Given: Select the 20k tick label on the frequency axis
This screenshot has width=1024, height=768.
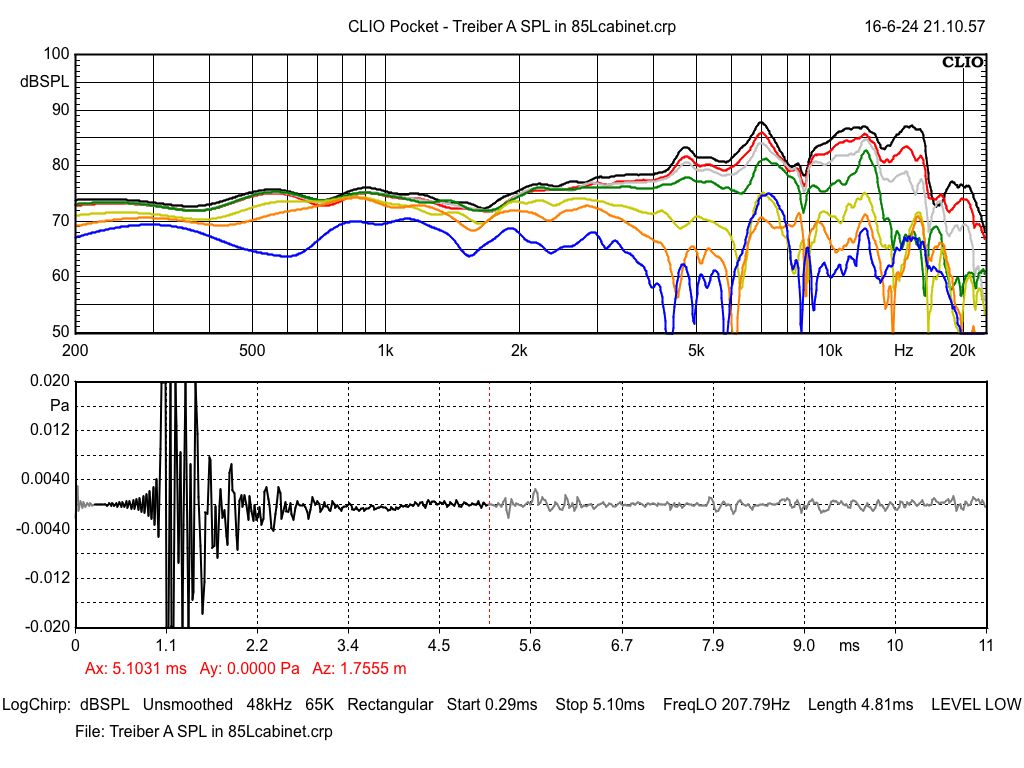Looking at the screenshot, I should click(x=961, y=351).
